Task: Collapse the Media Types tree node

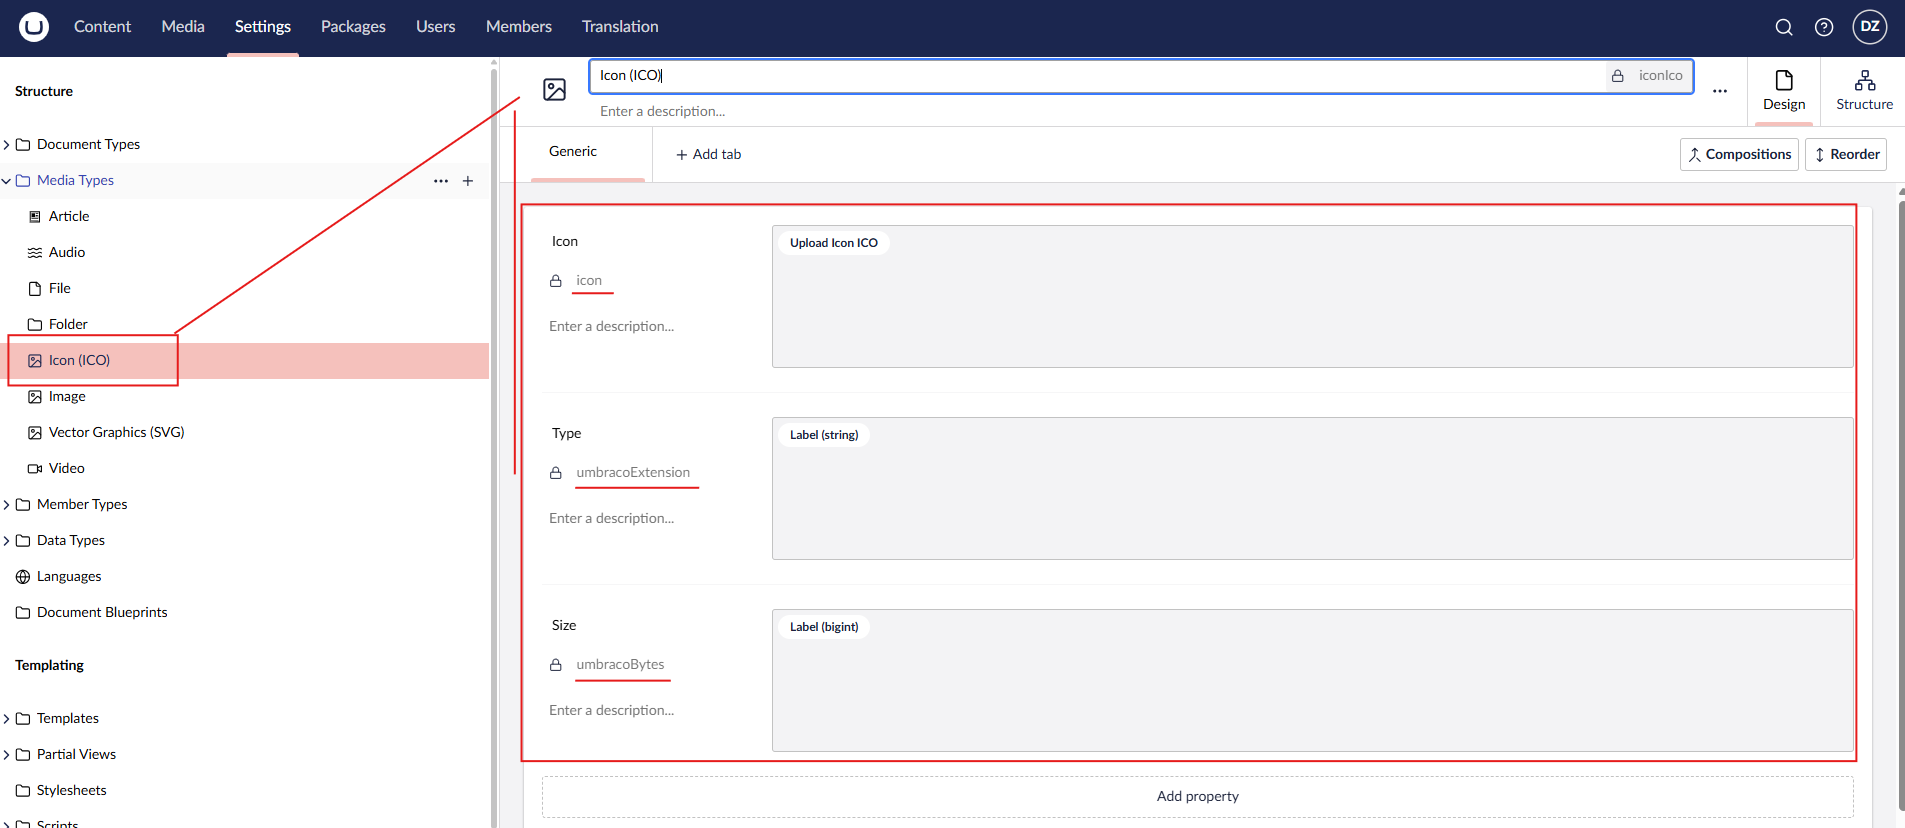Action: pyautogui.click(x=7, y=181)
